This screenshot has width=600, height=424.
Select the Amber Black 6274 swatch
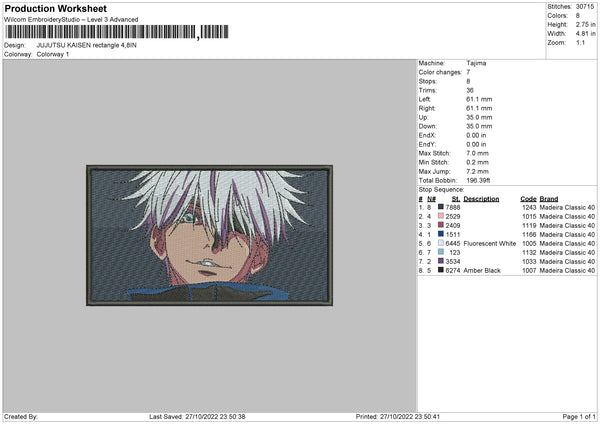click(x=441, y=270)
